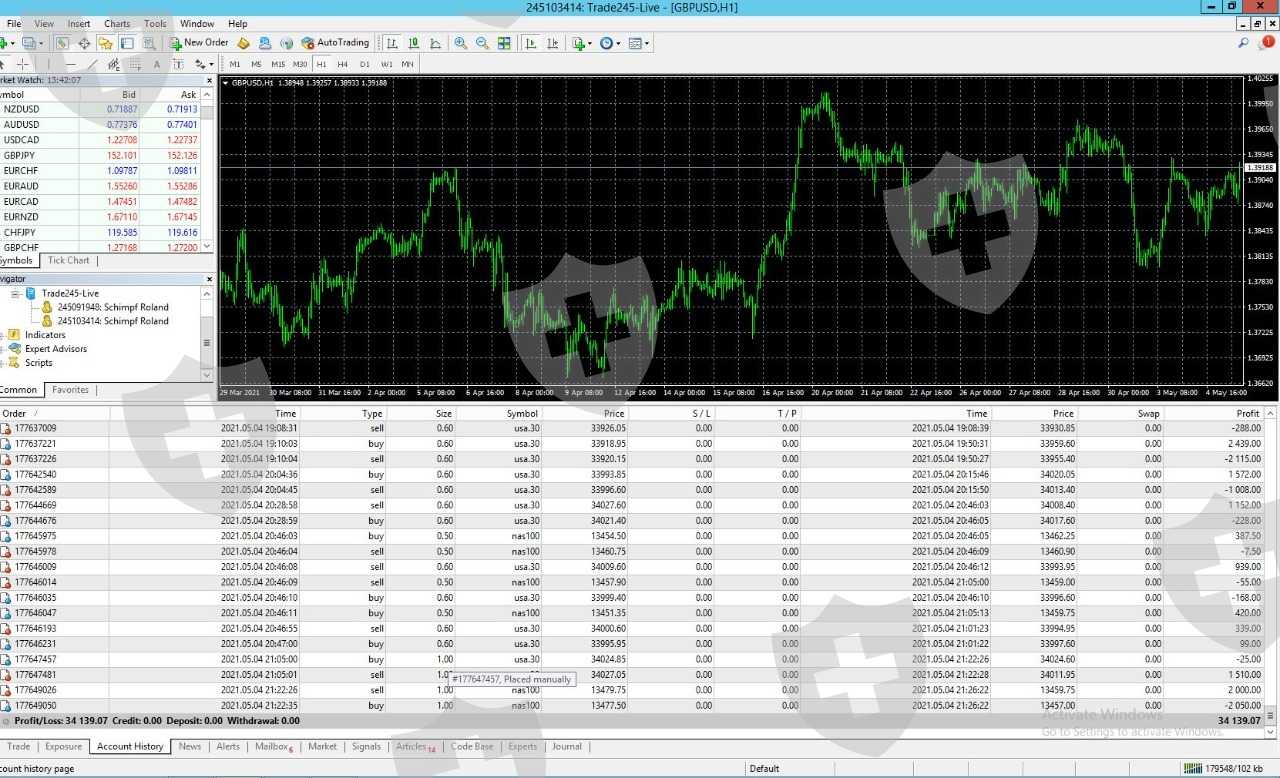The width and height of the screenshot is (1280, 778).
Task: Select the H4 timeframe button
Action: (343, 64)
